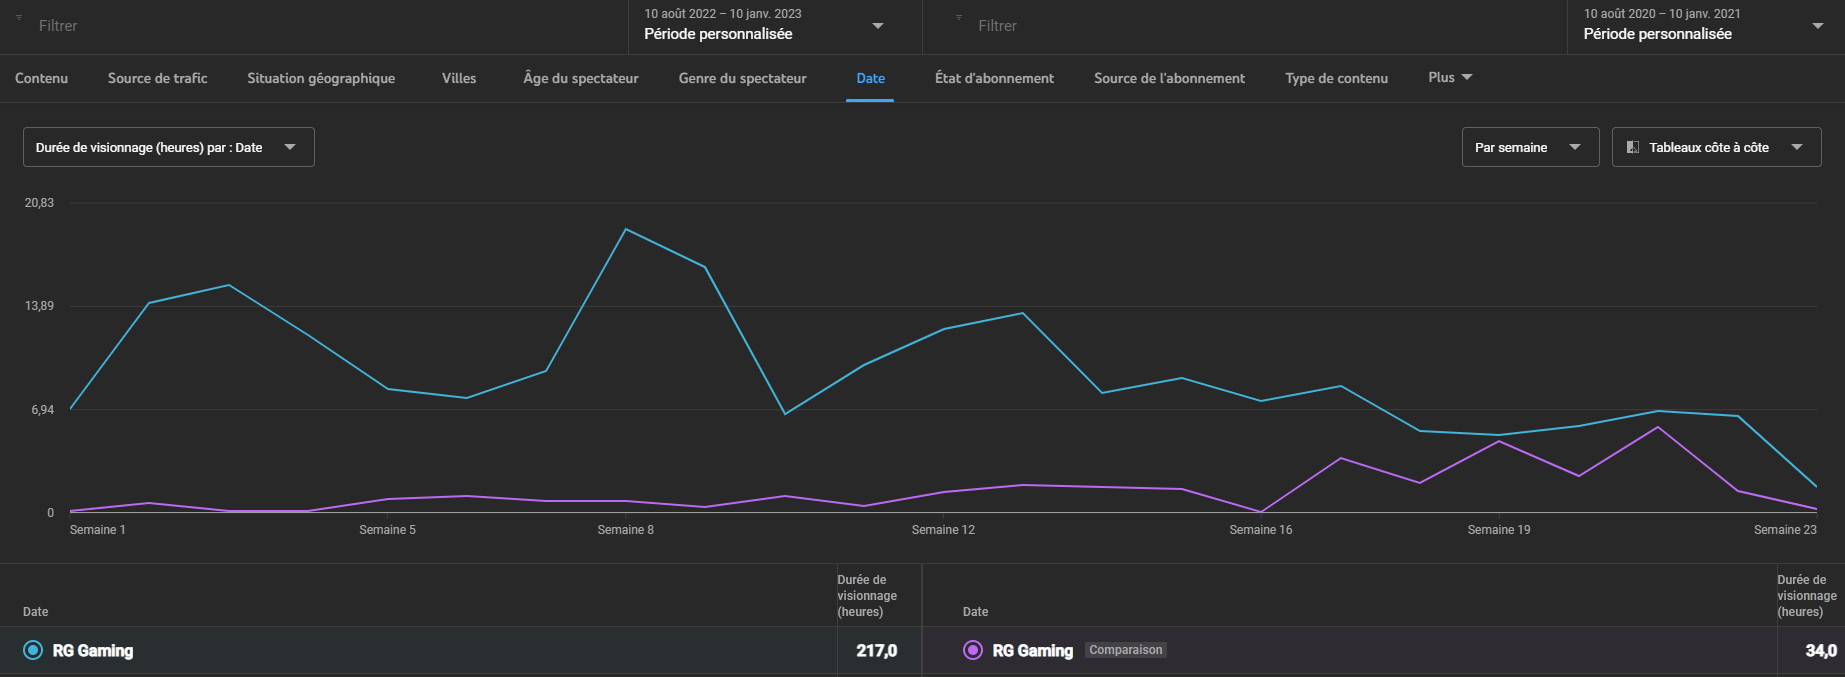Click the Comparaison badge
Viewport: 1845px width, 677px height.
coord(1126,650)
